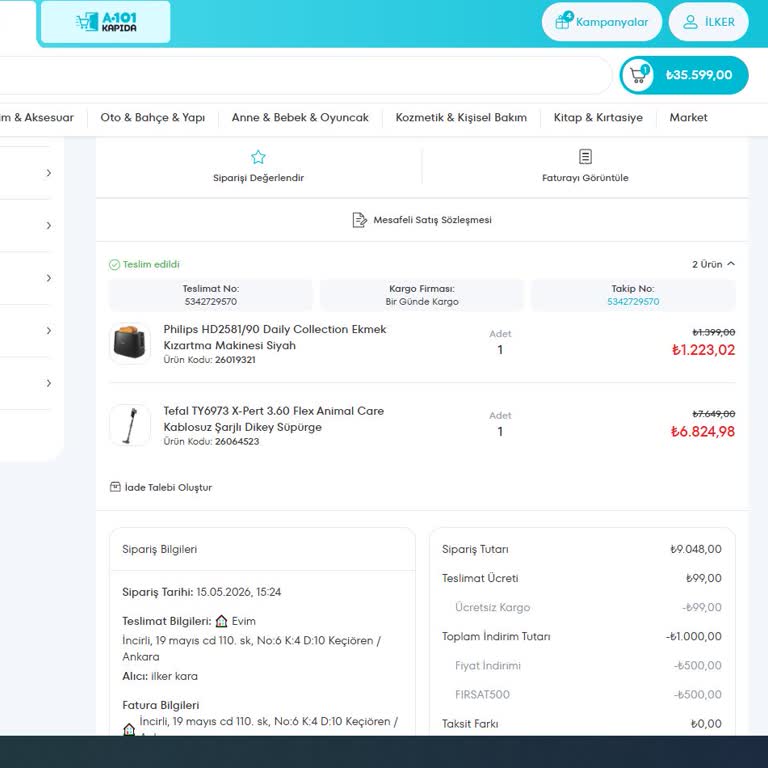
Task: Open tracking number 5342729570 link
Action: point(633,302)
